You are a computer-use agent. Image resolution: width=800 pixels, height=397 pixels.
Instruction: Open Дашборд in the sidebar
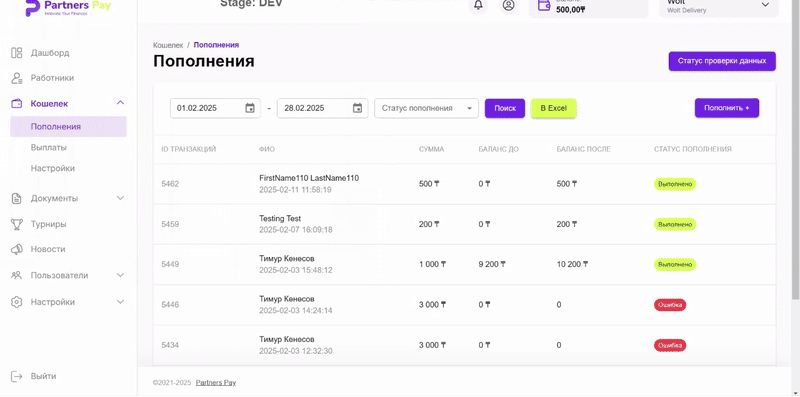(x=50, y=53)
